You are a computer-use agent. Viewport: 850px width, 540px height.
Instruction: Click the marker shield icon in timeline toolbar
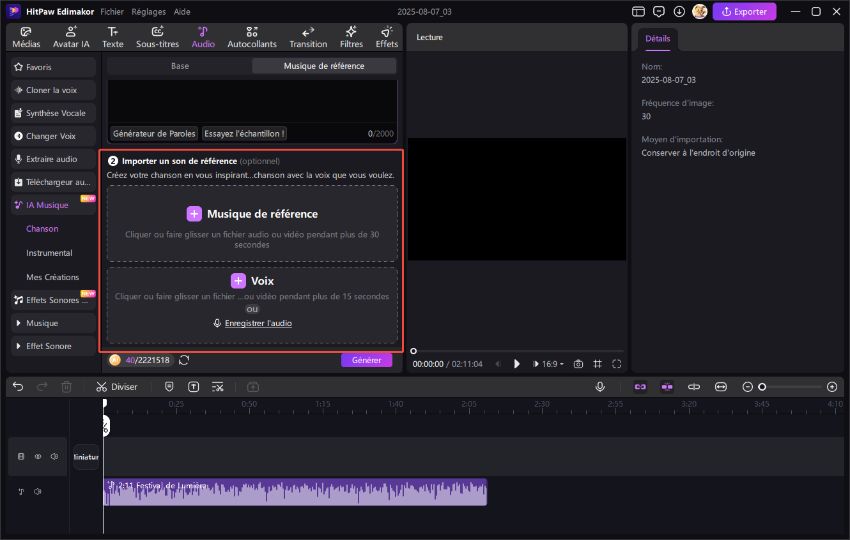pyautogui.click(x=169, y=387)
